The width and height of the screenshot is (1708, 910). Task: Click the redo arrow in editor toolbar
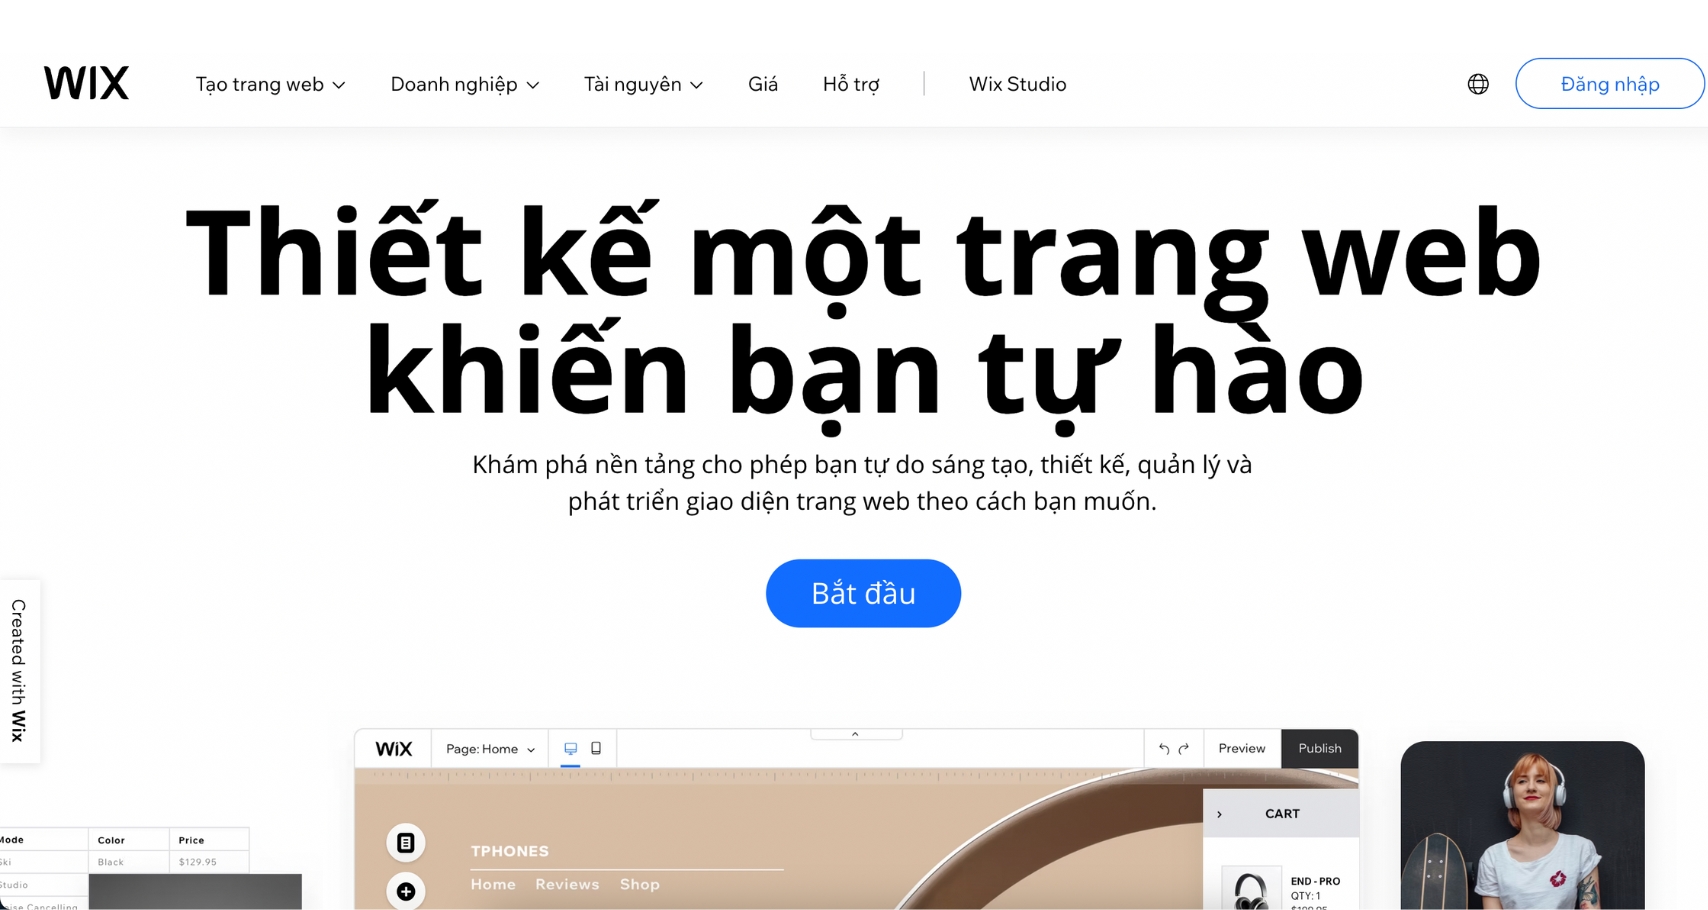click(1184, 748)
